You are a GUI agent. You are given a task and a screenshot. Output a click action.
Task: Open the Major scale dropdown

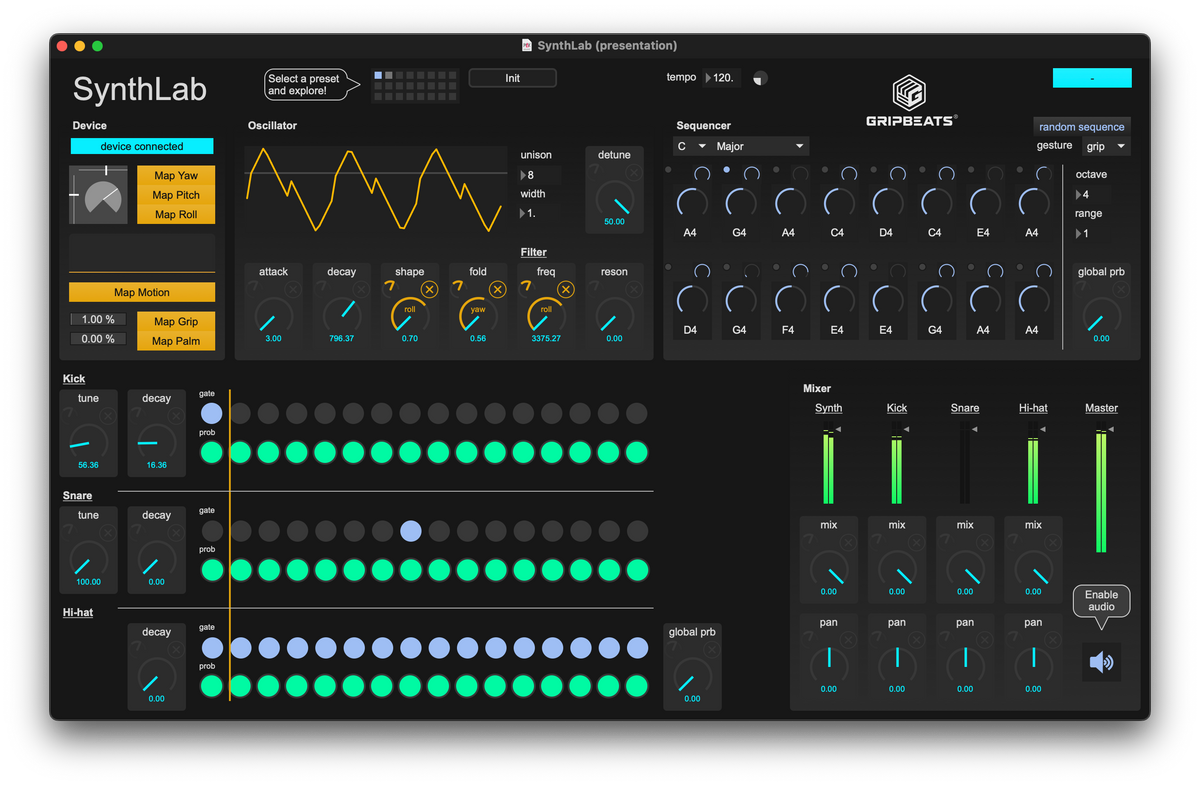coord(760,146)
